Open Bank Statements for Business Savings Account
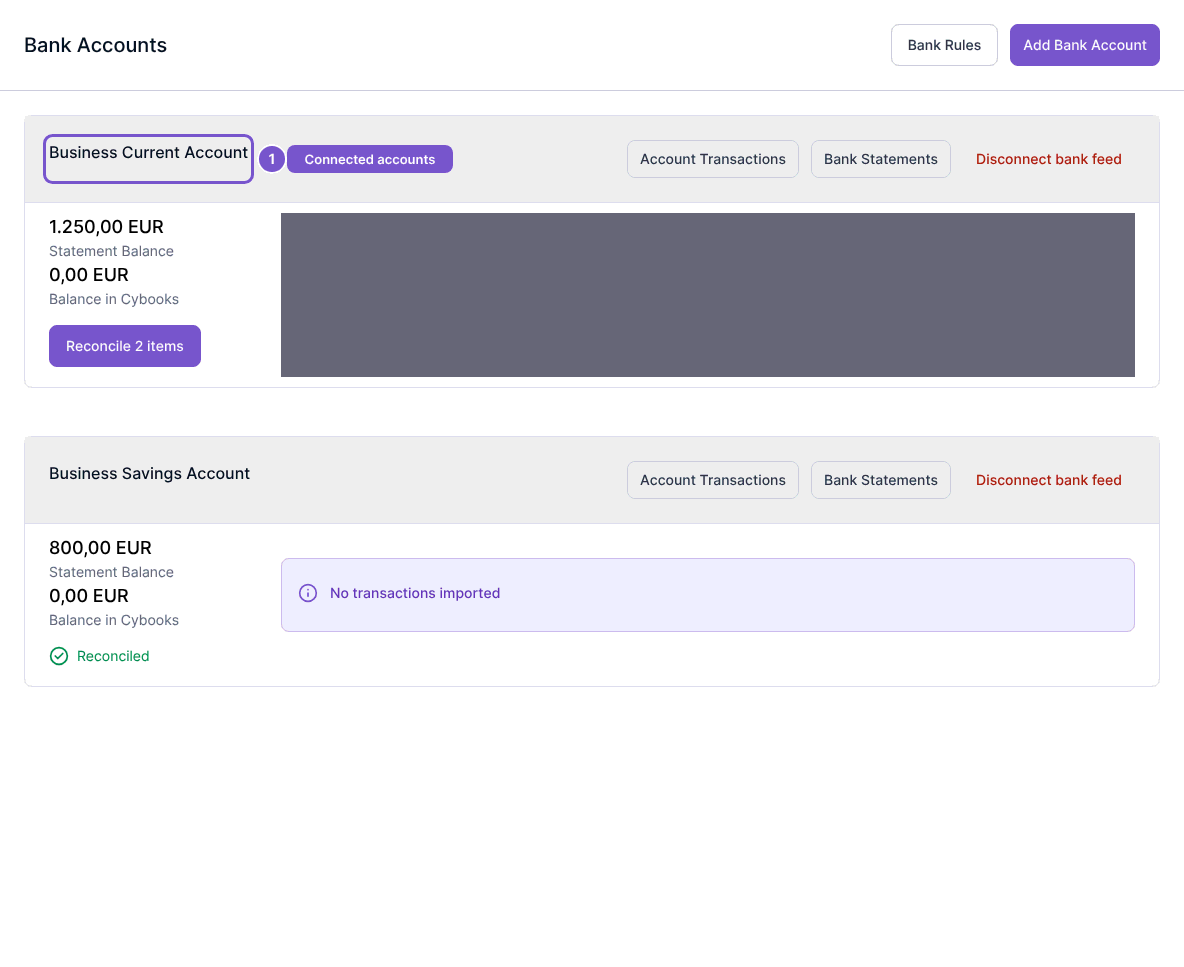The height and width of the screenshot is (967, 1184). coord(880,480)
